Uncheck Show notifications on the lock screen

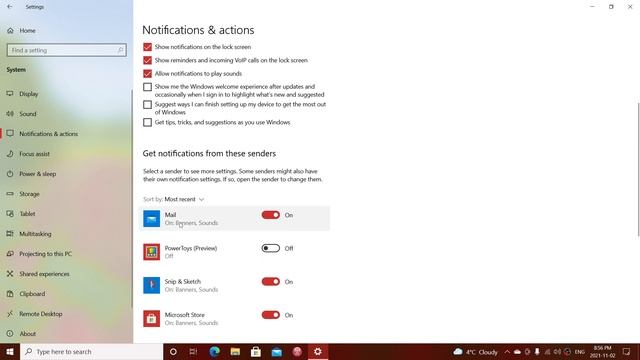(x=147, y=47)
